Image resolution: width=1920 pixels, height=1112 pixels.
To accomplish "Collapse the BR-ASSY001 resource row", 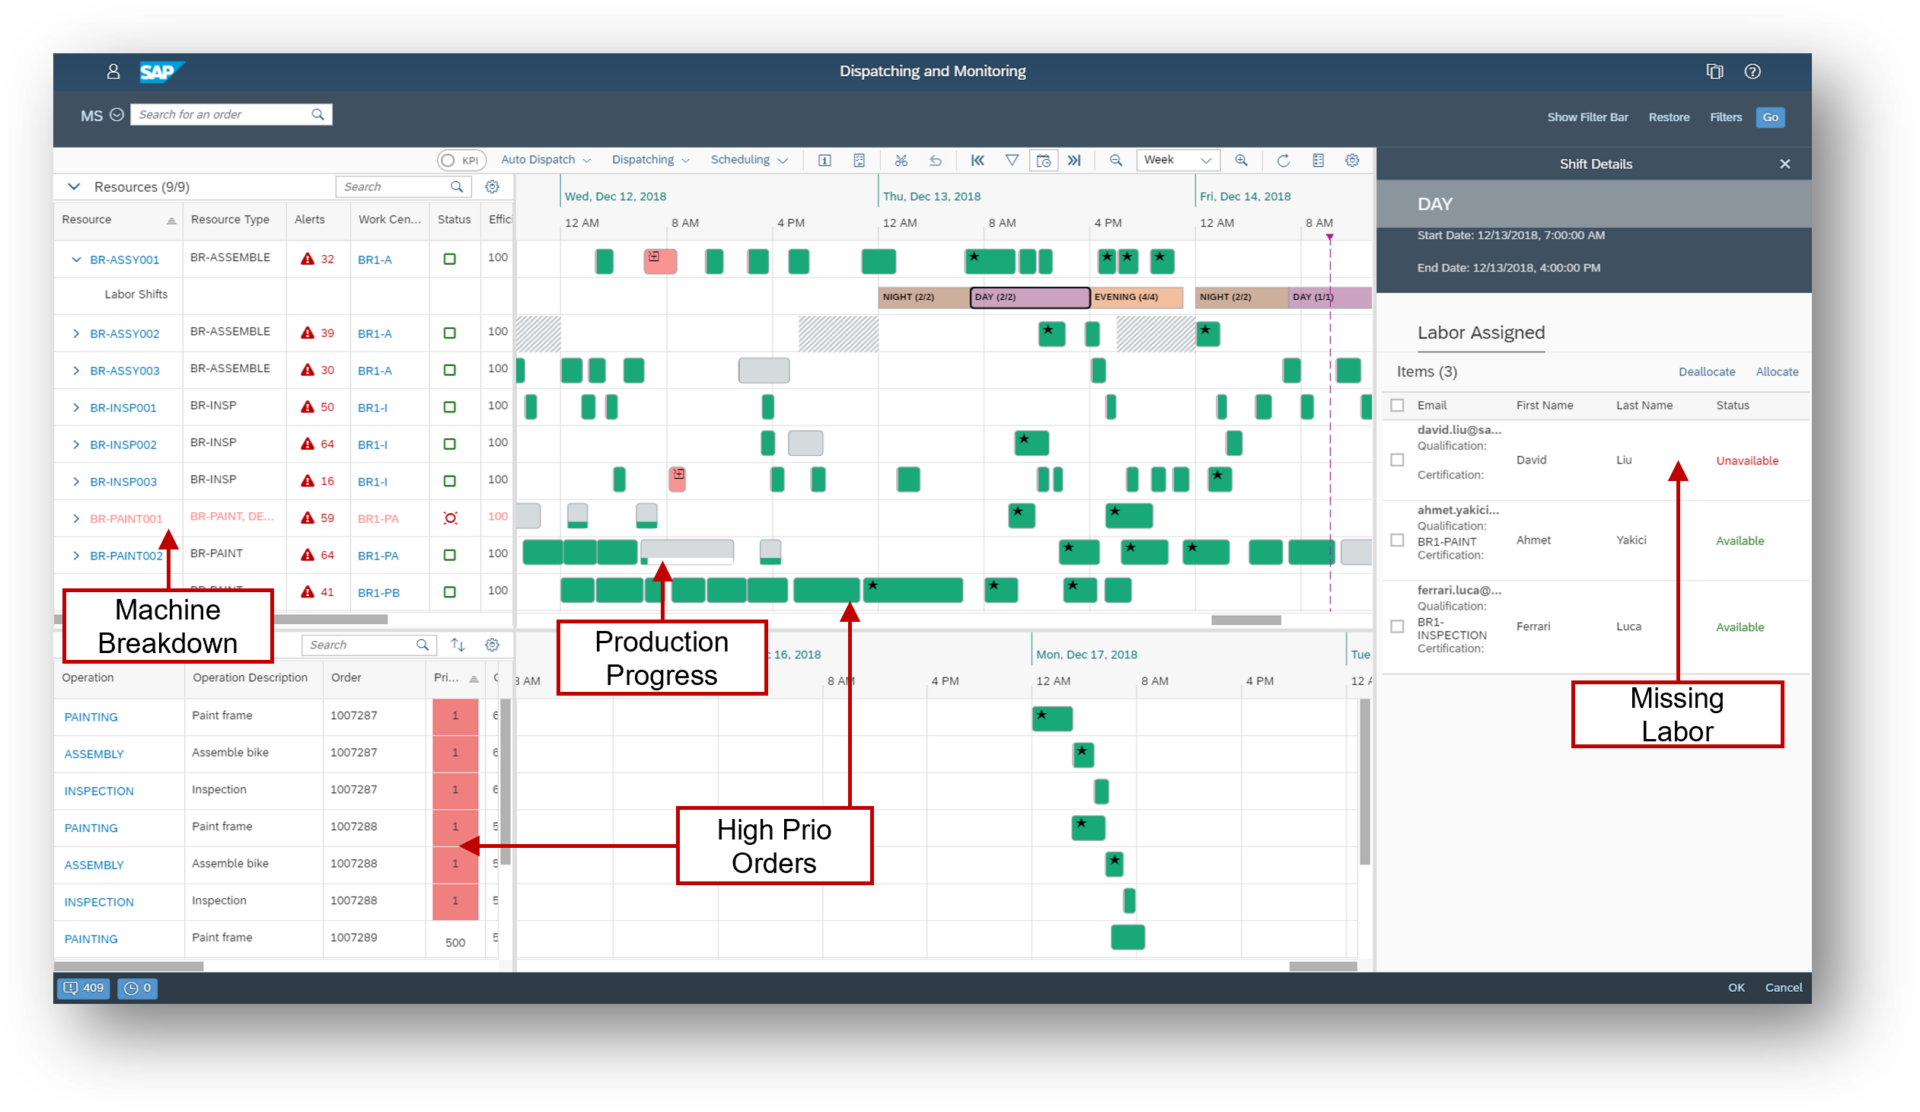I will [x=74, y=258].
